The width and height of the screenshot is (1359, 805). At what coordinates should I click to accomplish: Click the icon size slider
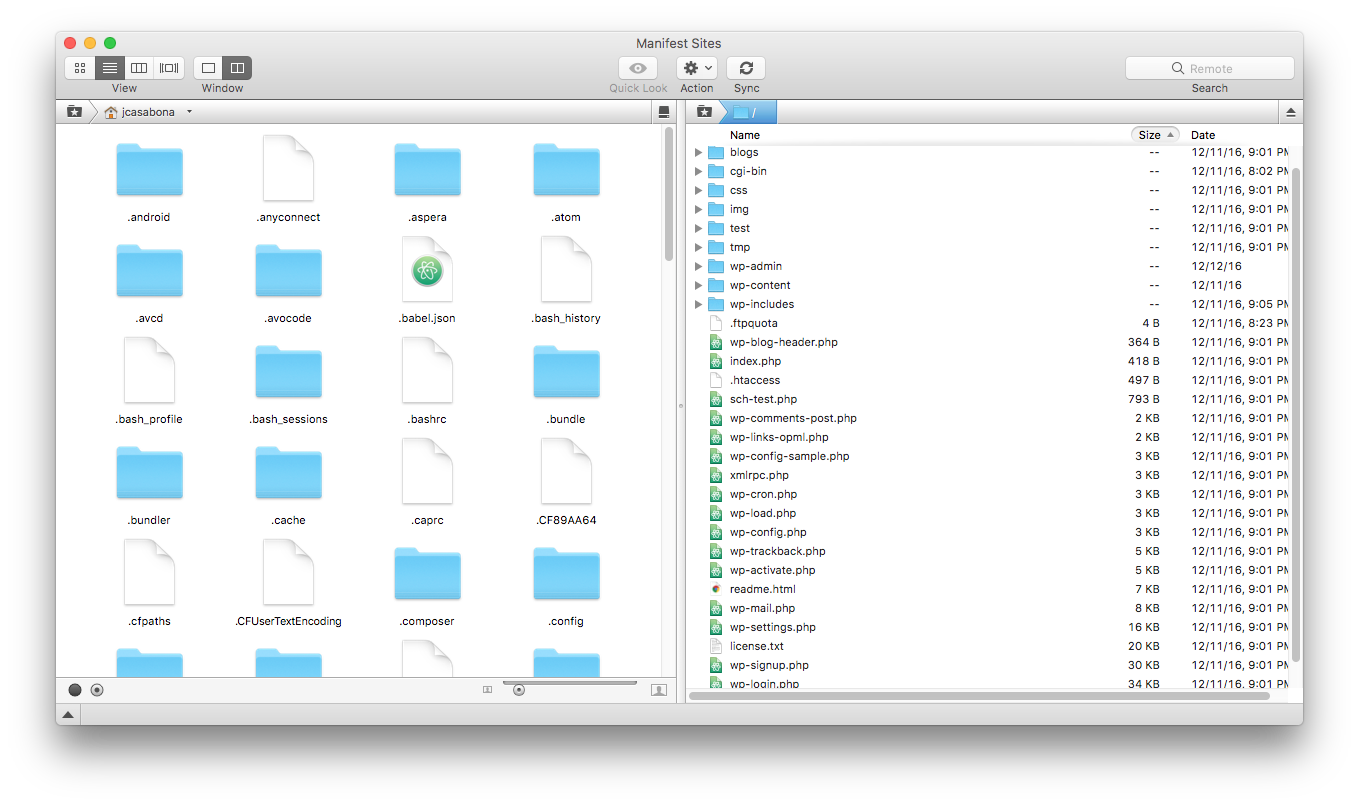518,690
